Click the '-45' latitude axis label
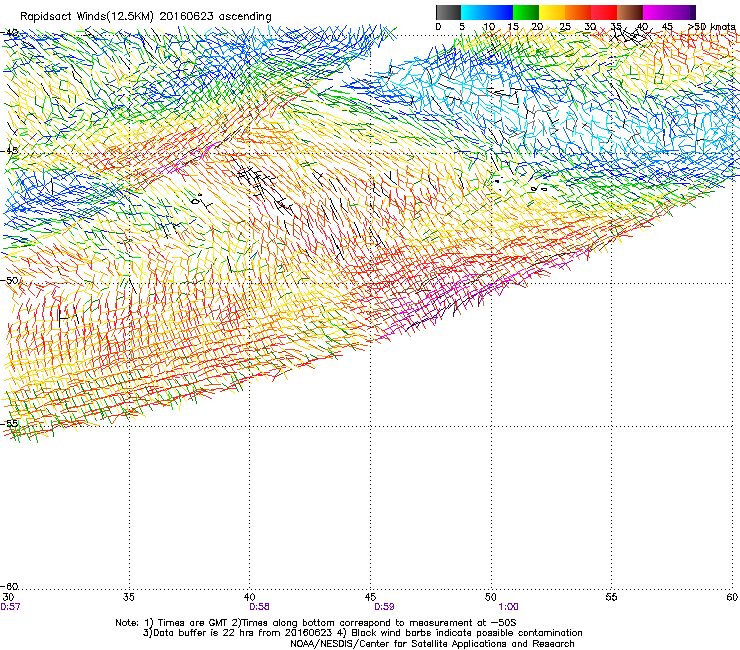740x650 pixels. pyautogui.click(x=10, y=151)
